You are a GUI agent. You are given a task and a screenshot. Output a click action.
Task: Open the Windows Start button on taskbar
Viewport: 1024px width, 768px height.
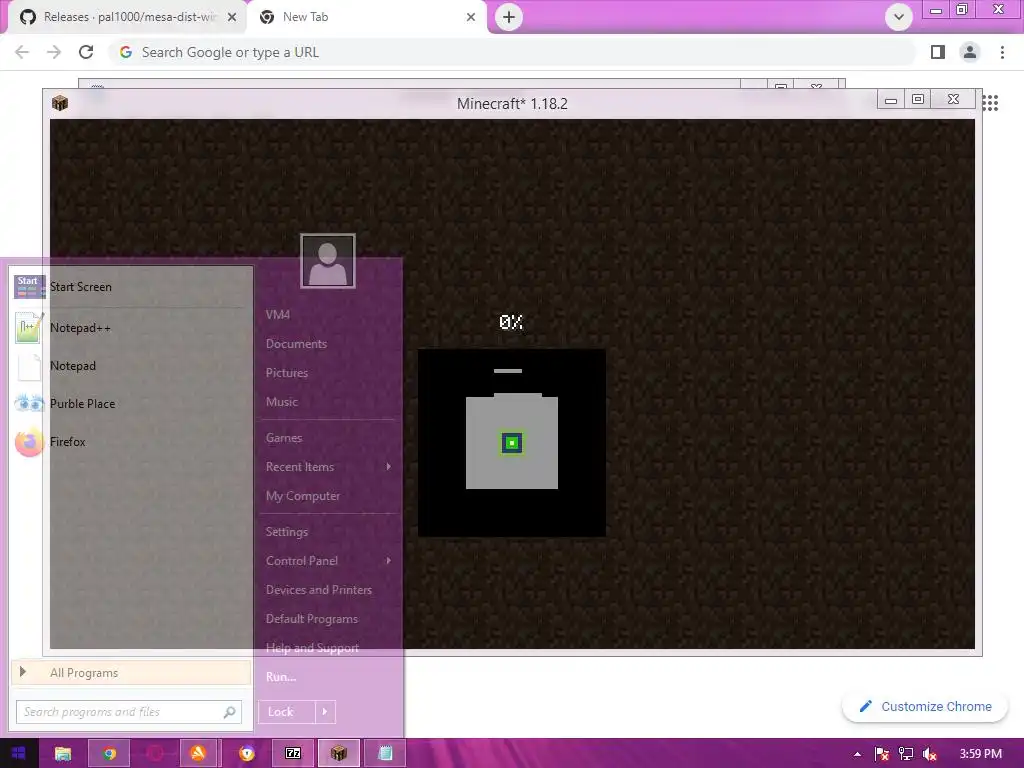[18, 754]
